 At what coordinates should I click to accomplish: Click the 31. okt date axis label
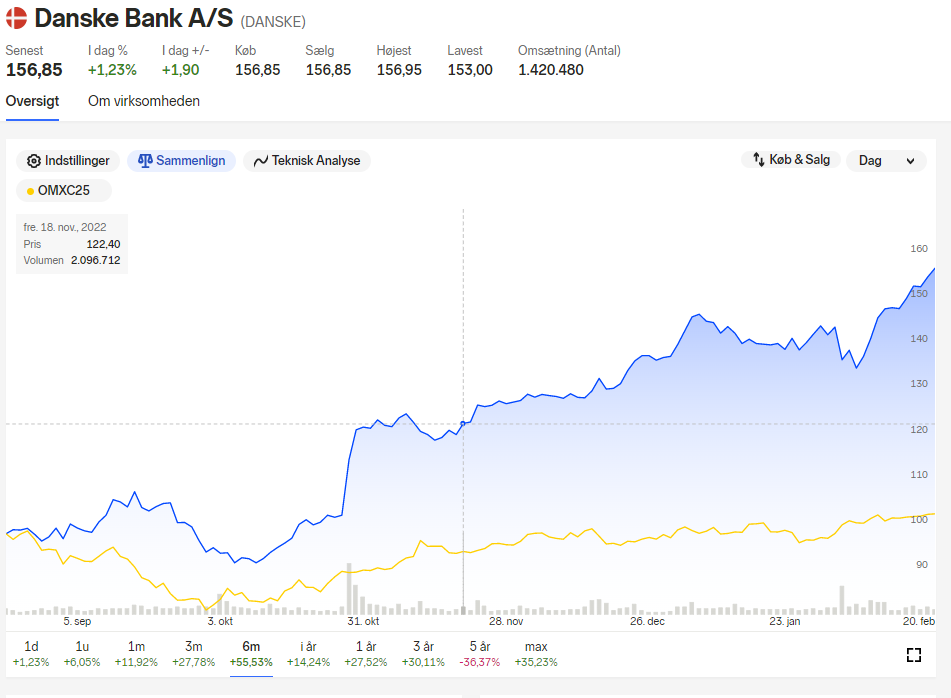(x=363, y=621)
